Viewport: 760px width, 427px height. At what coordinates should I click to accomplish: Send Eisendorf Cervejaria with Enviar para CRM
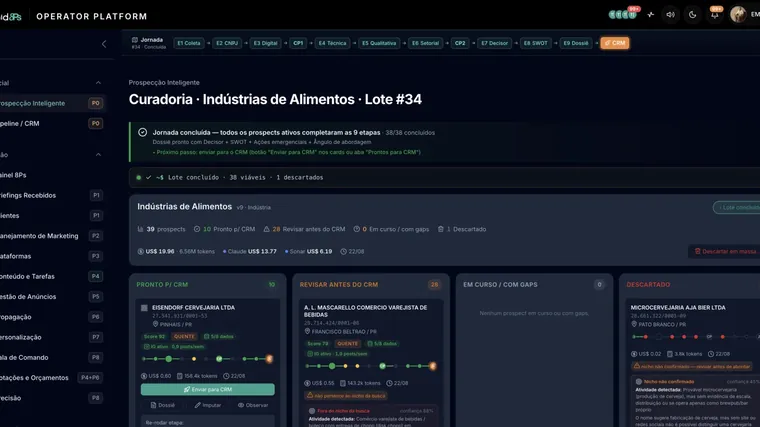click(x=207, y=389)
